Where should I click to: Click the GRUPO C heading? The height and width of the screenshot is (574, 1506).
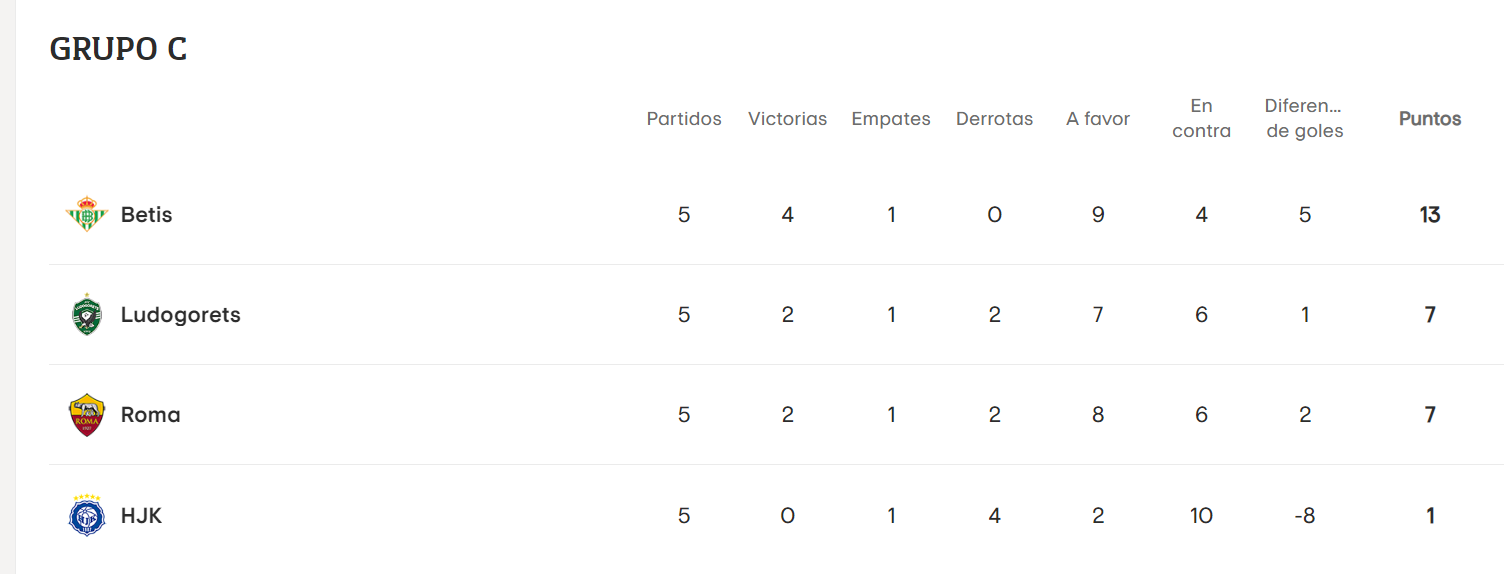point(118,49)
